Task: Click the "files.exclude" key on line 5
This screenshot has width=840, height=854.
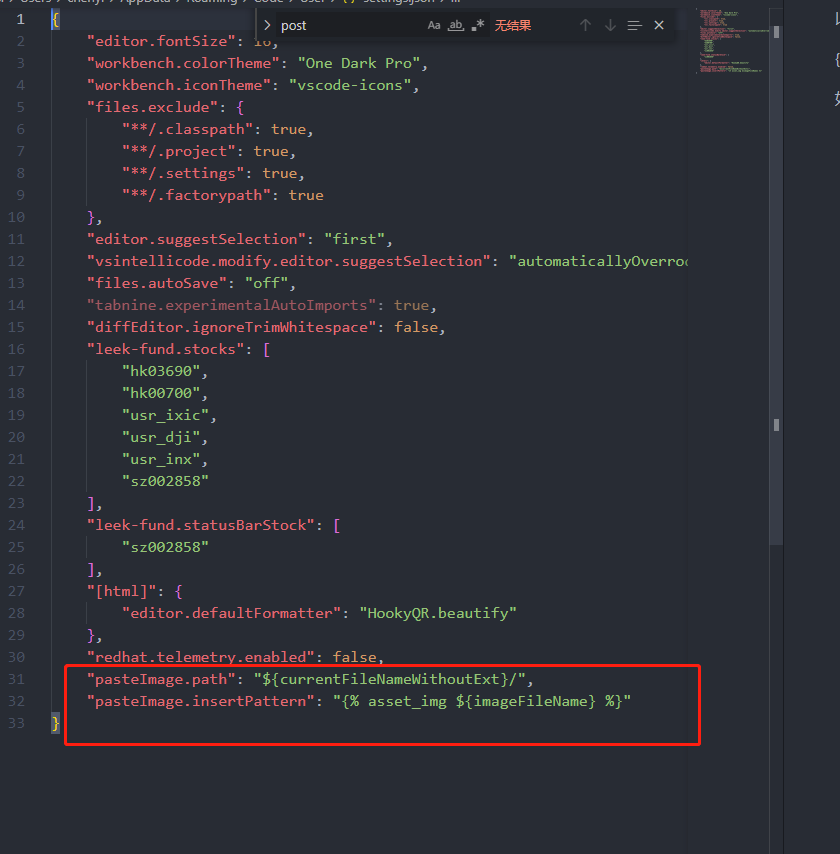Action: (151, 107)
